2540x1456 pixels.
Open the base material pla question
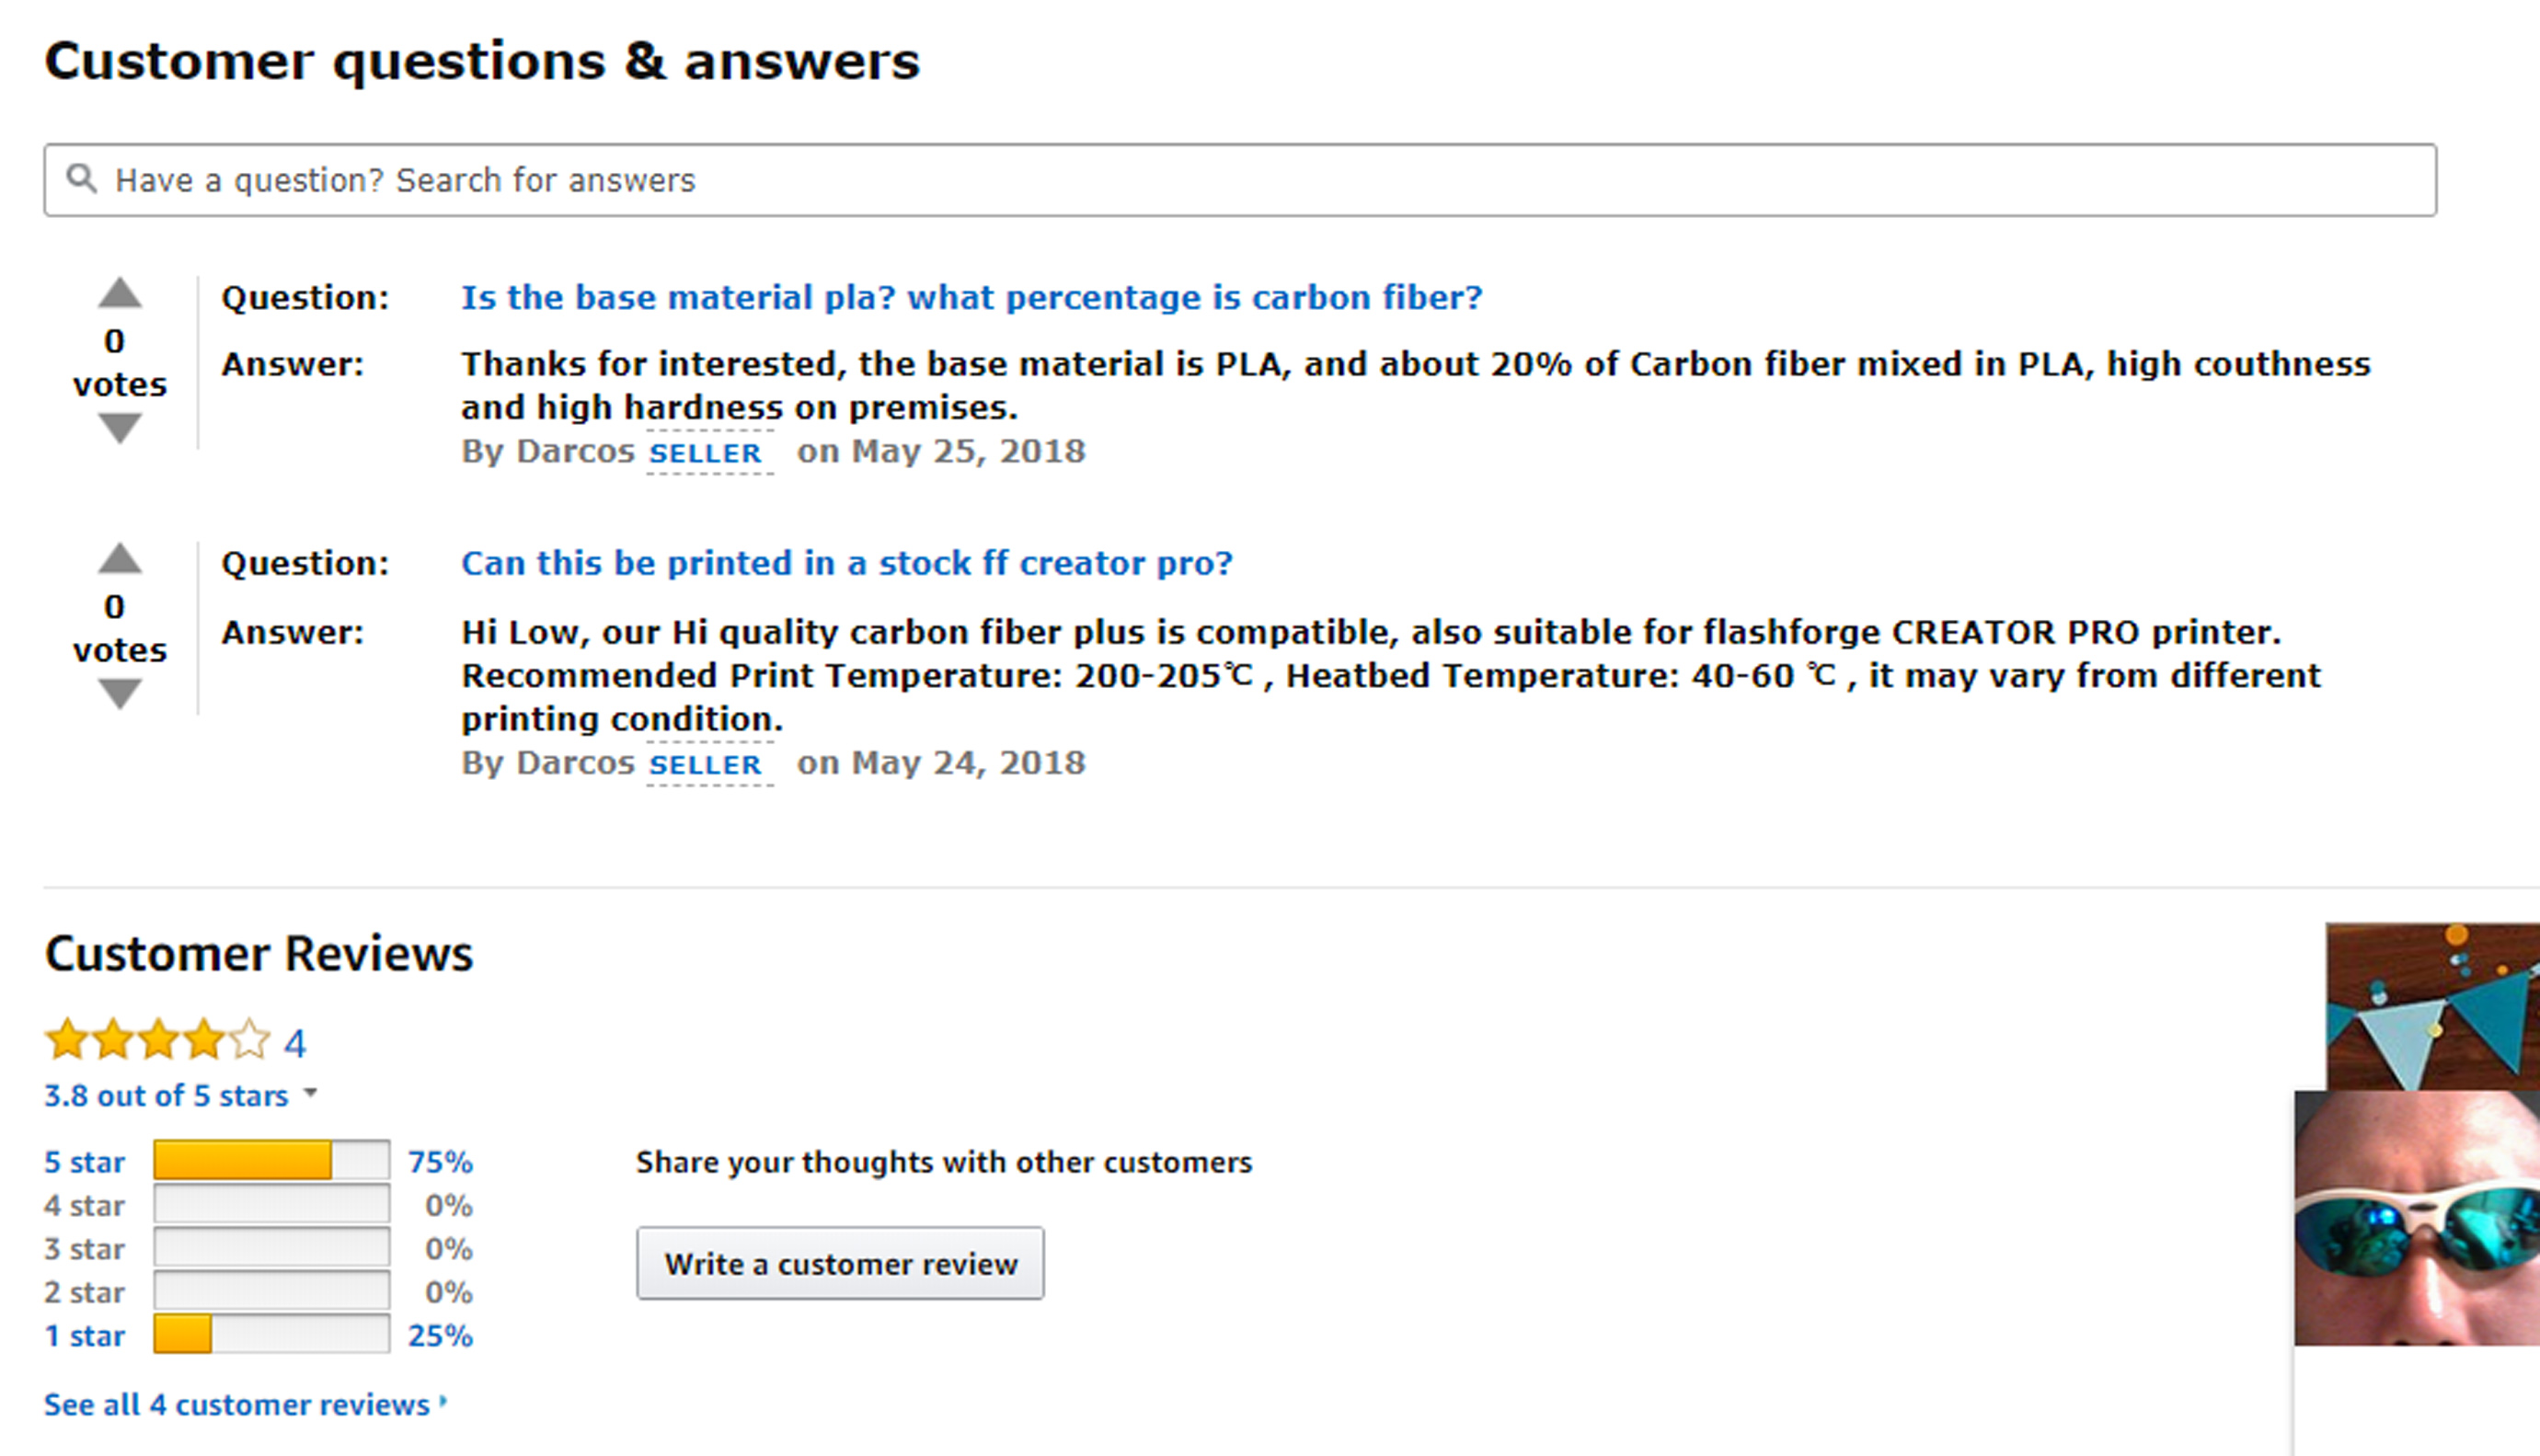pos(971,297)
